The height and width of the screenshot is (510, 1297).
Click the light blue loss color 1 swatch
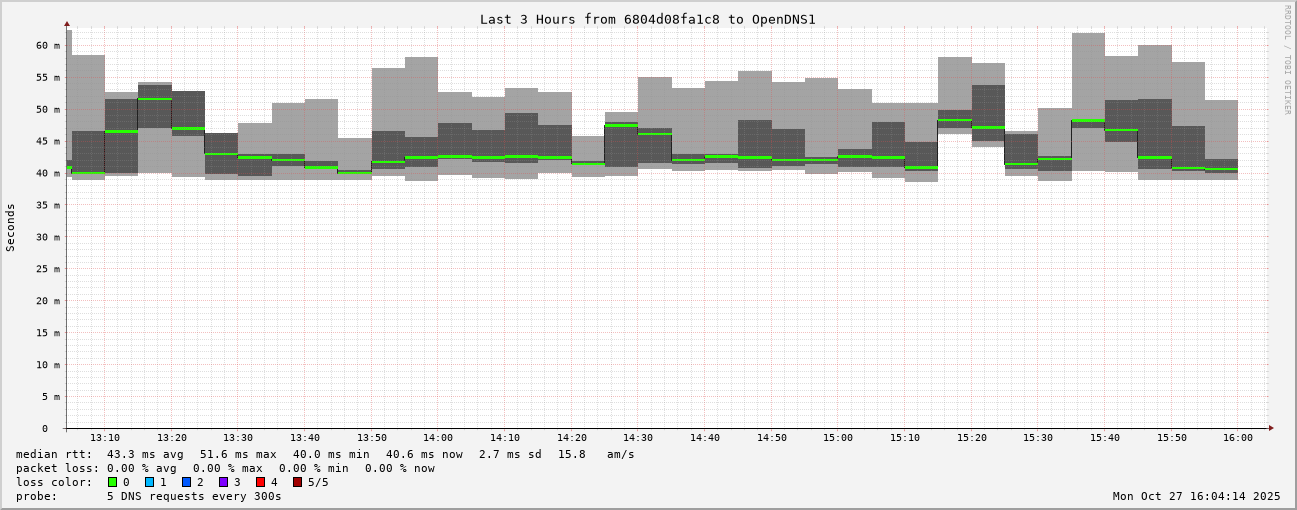click(x=150, y=482)
